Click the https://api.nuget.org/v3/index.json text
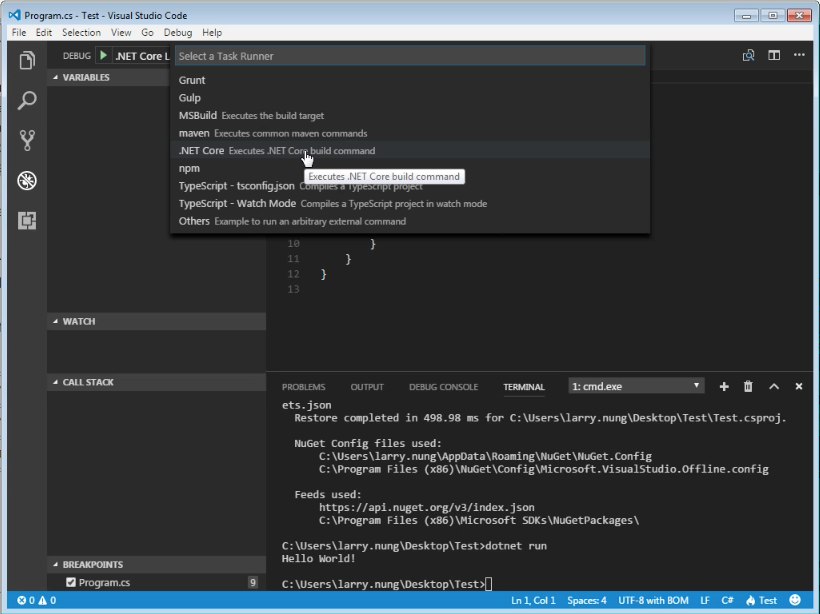The height and width of the screenshot is (614, 820). [x=427, y=507]
